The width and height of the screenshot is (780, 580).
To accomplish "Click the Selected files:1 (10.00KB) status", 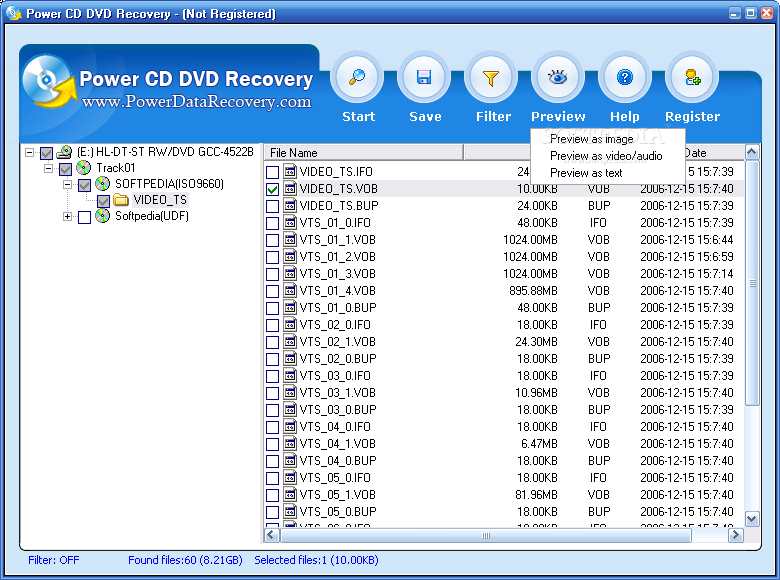I will (x=316, y=560).
